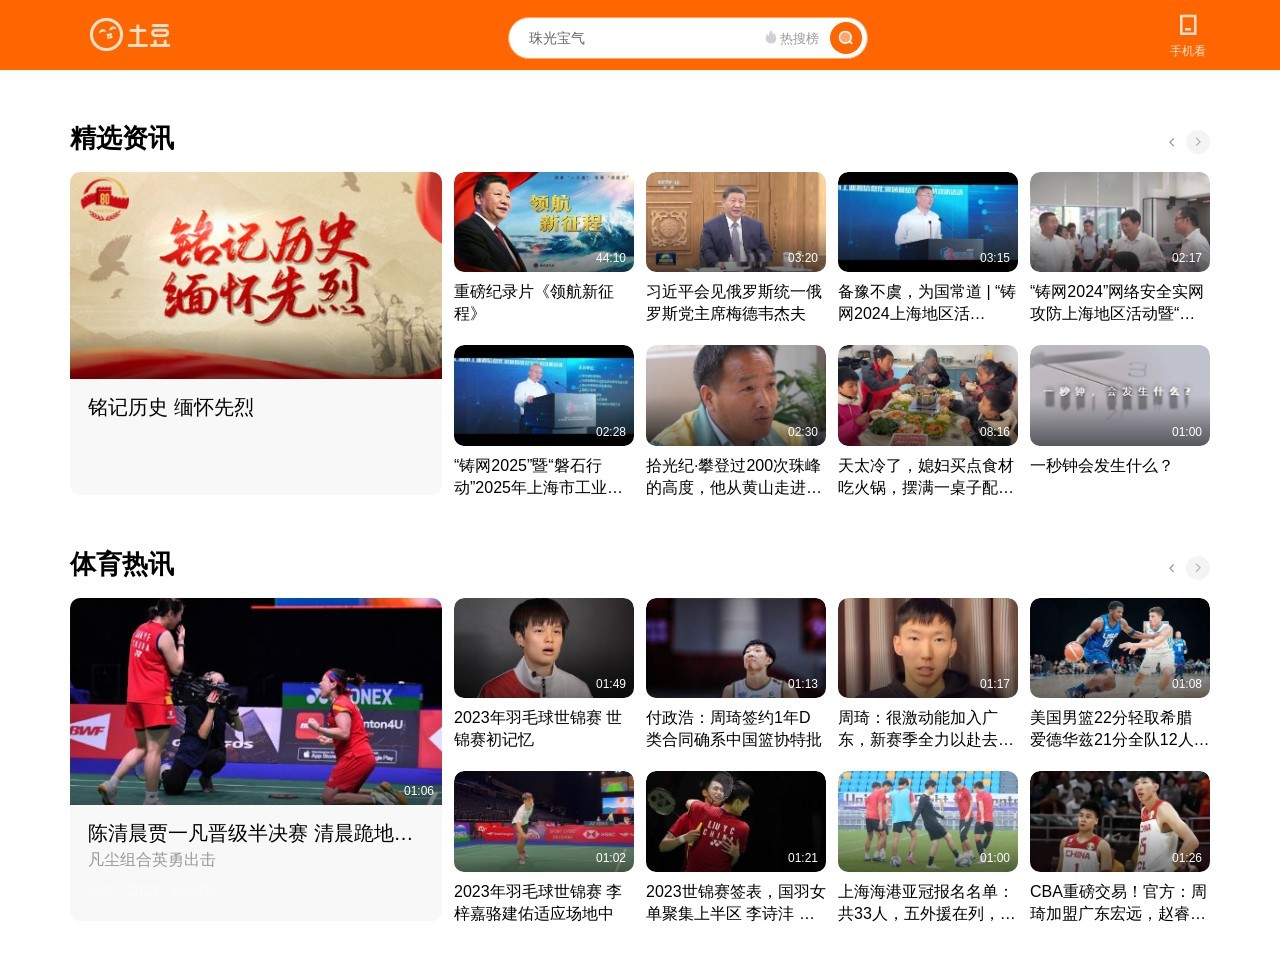This screenshot has height=960, width=1280.
Task: Click the 天太冷了媳妇买点食材吃火锅 thumbnail
Action: (x=927, y=395)
